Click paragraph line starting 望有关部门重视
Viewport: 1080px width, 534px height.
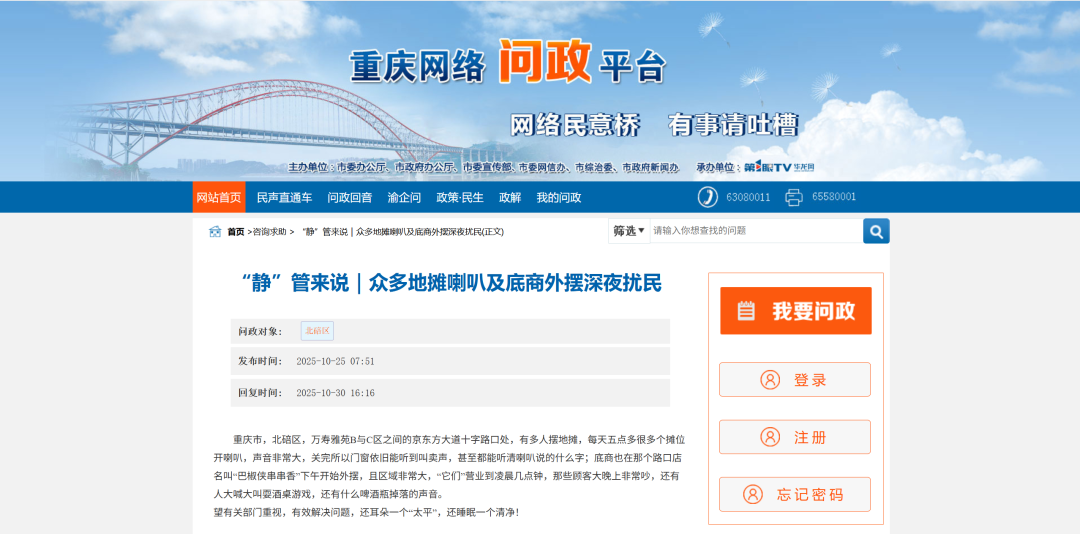pyautogui.click(x=366, y=513)
